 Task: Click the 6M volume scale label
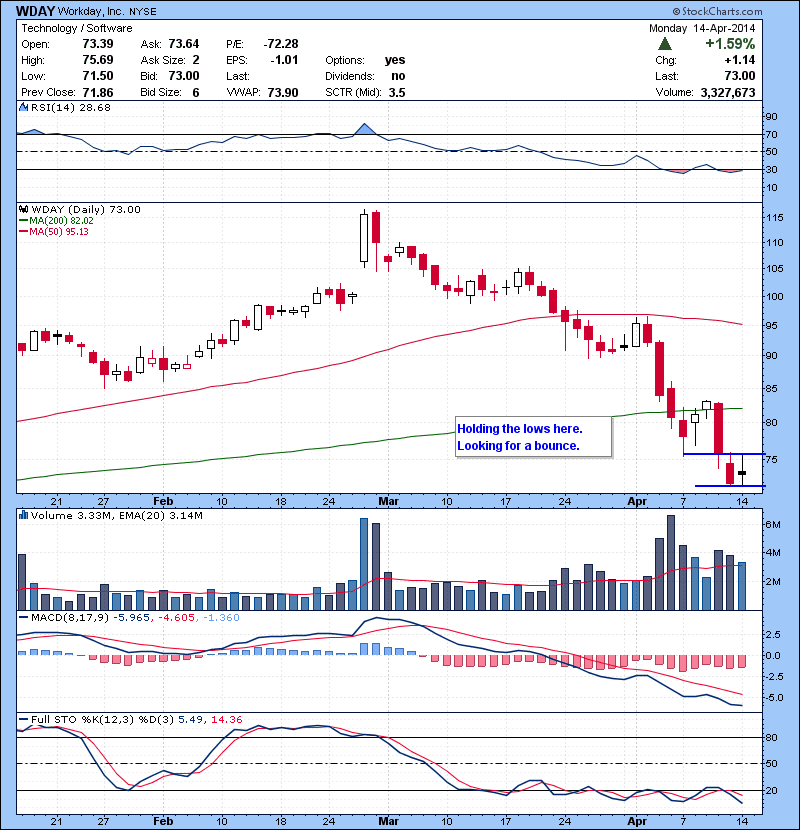pyautogui.click(x=773, y=525)
